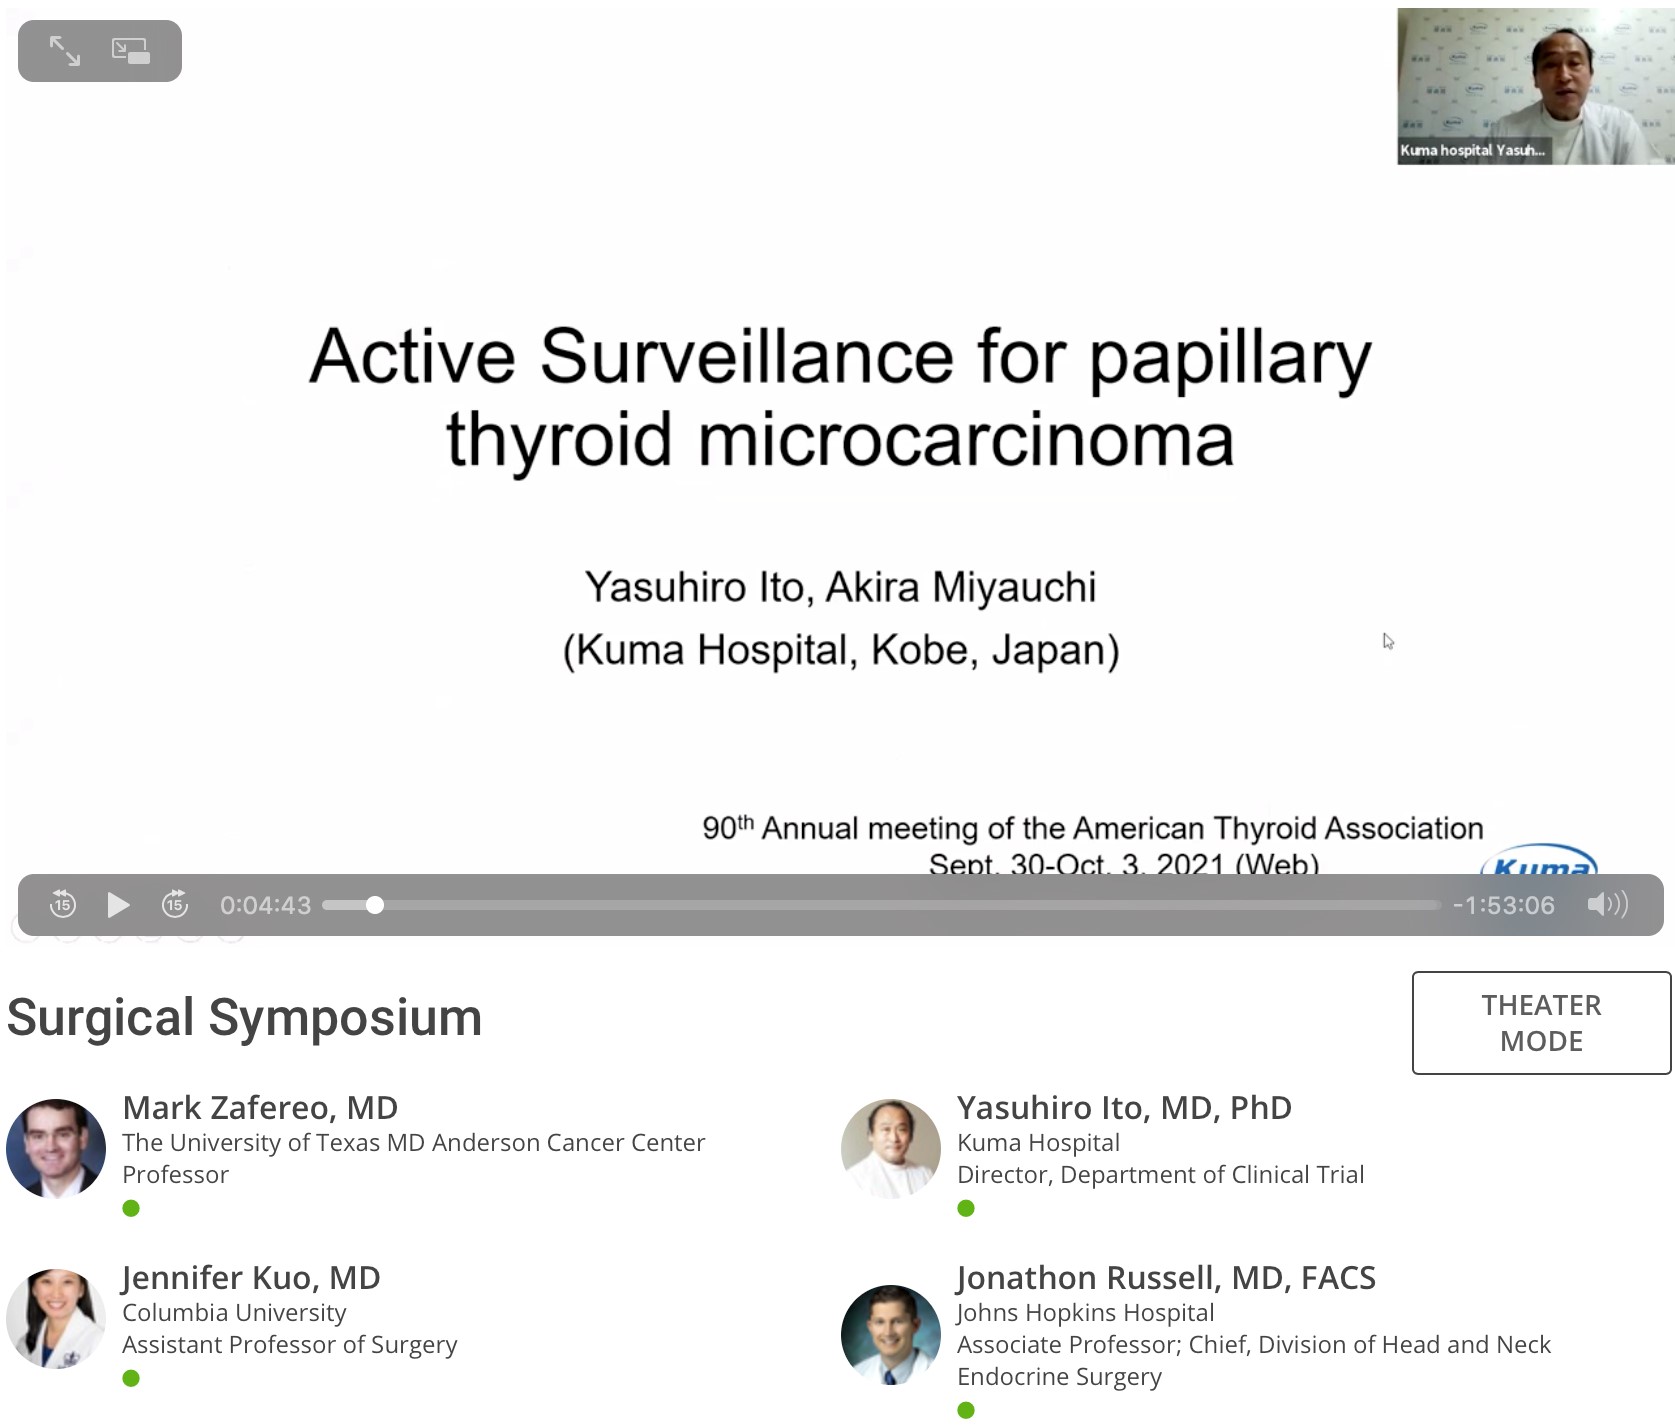Click the slide title 'Active Surveillance for papillary'
Screen dimensions: 1675x1426
(x=840, y=357)
